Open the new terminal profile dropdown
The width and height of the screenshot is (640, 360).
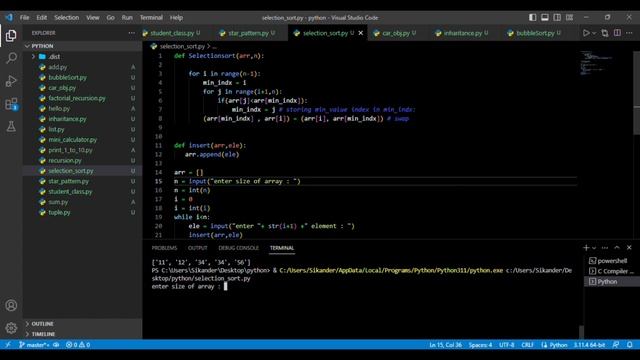click(594, 248)
